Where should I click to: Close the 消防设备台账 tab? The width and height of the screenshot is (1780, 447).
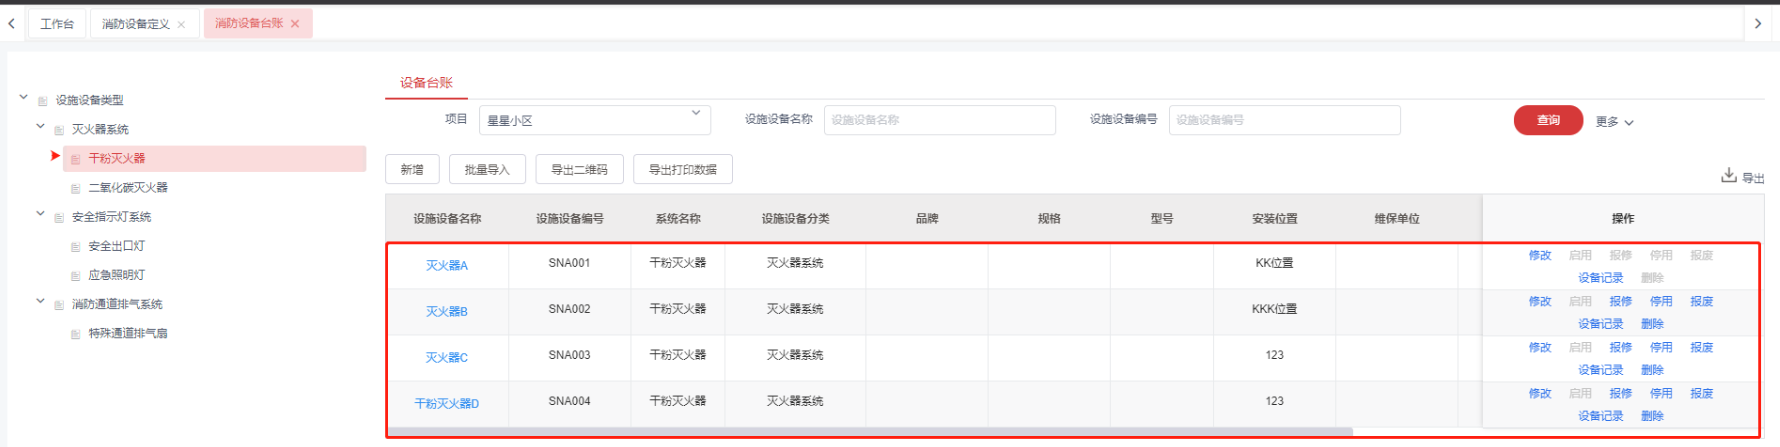click(295, 24)
